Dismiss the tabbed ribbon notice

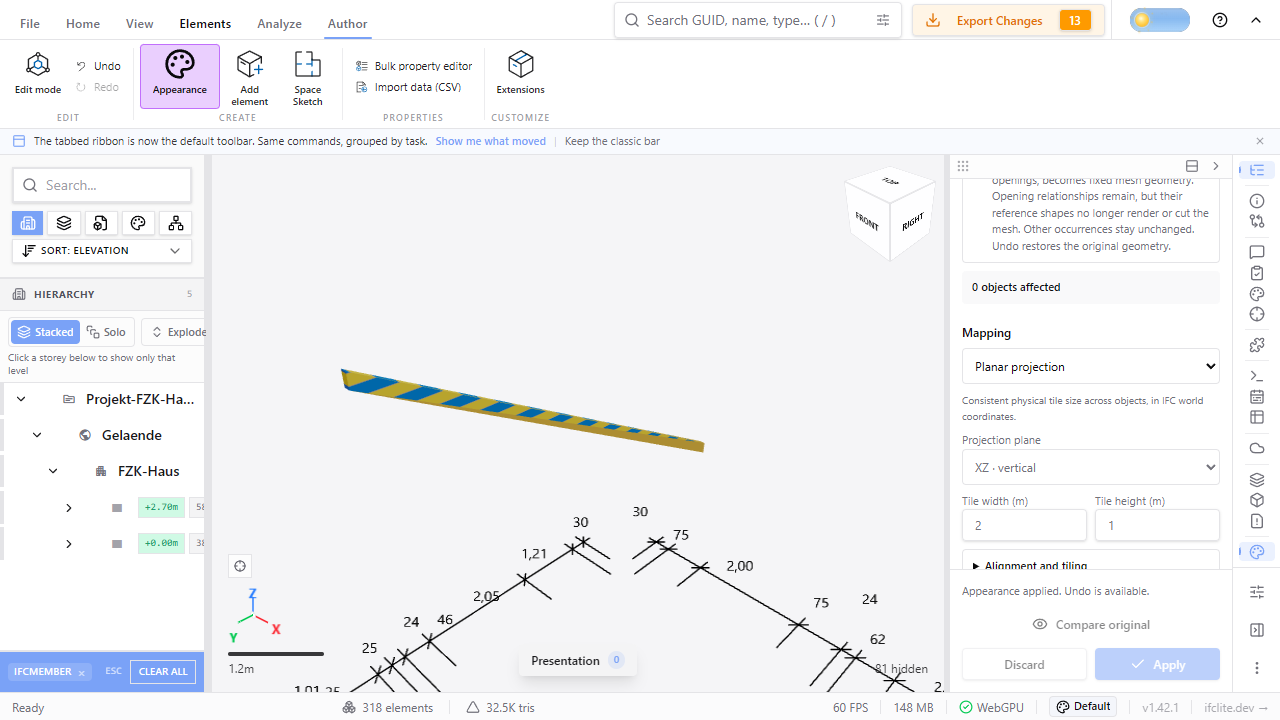[x=1260, y=141]
